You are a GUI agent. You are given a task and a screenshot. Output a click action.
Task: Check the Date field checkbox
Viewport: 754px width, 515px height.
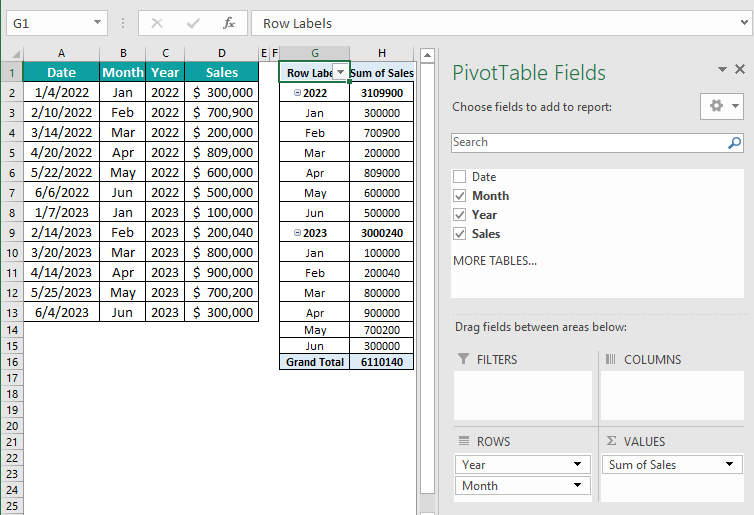(x=460, y=176)
